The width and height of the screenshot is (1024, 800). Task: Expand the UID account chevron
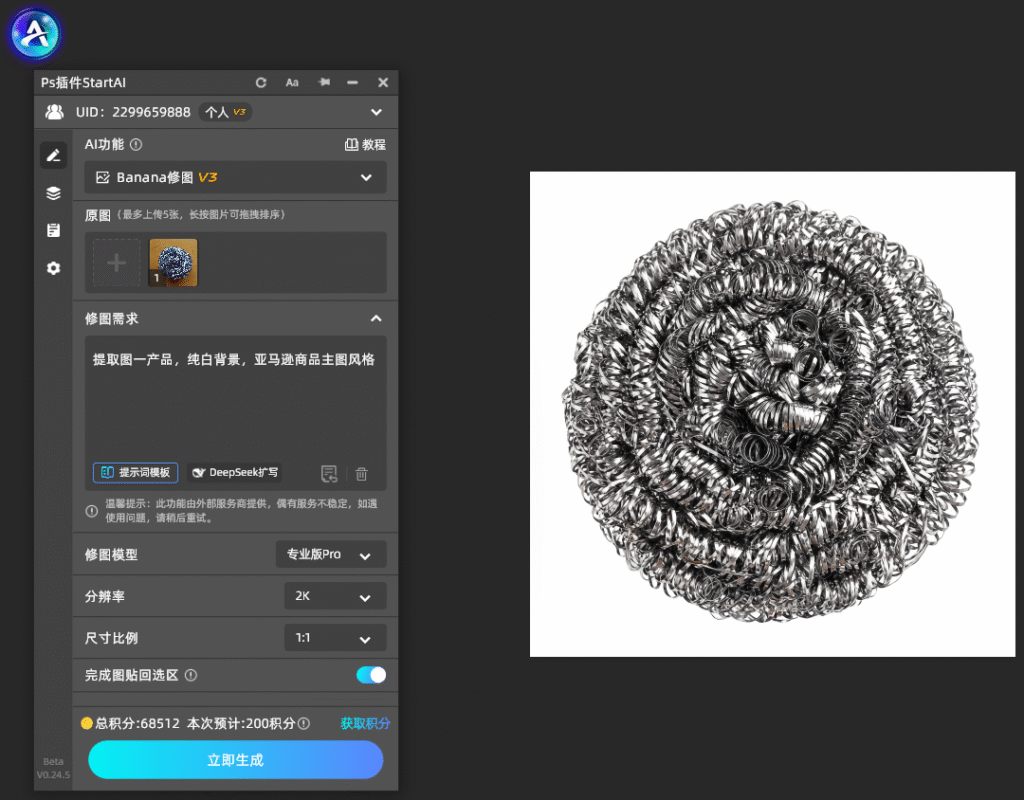(376, 112)
